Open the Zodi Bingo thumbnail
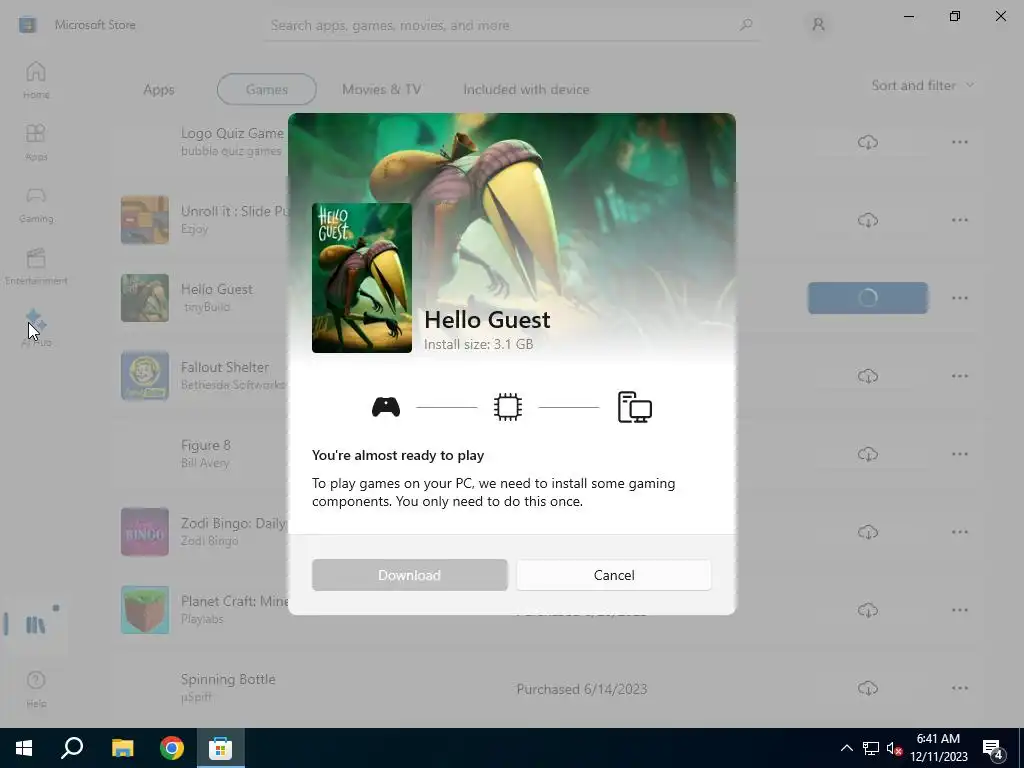1024x768 pixels. [x=145, y=532]
